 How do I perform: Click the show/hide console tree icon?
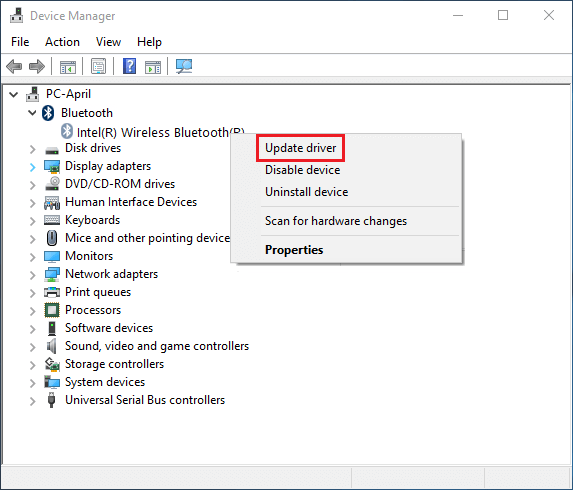(x=68, y=67)
